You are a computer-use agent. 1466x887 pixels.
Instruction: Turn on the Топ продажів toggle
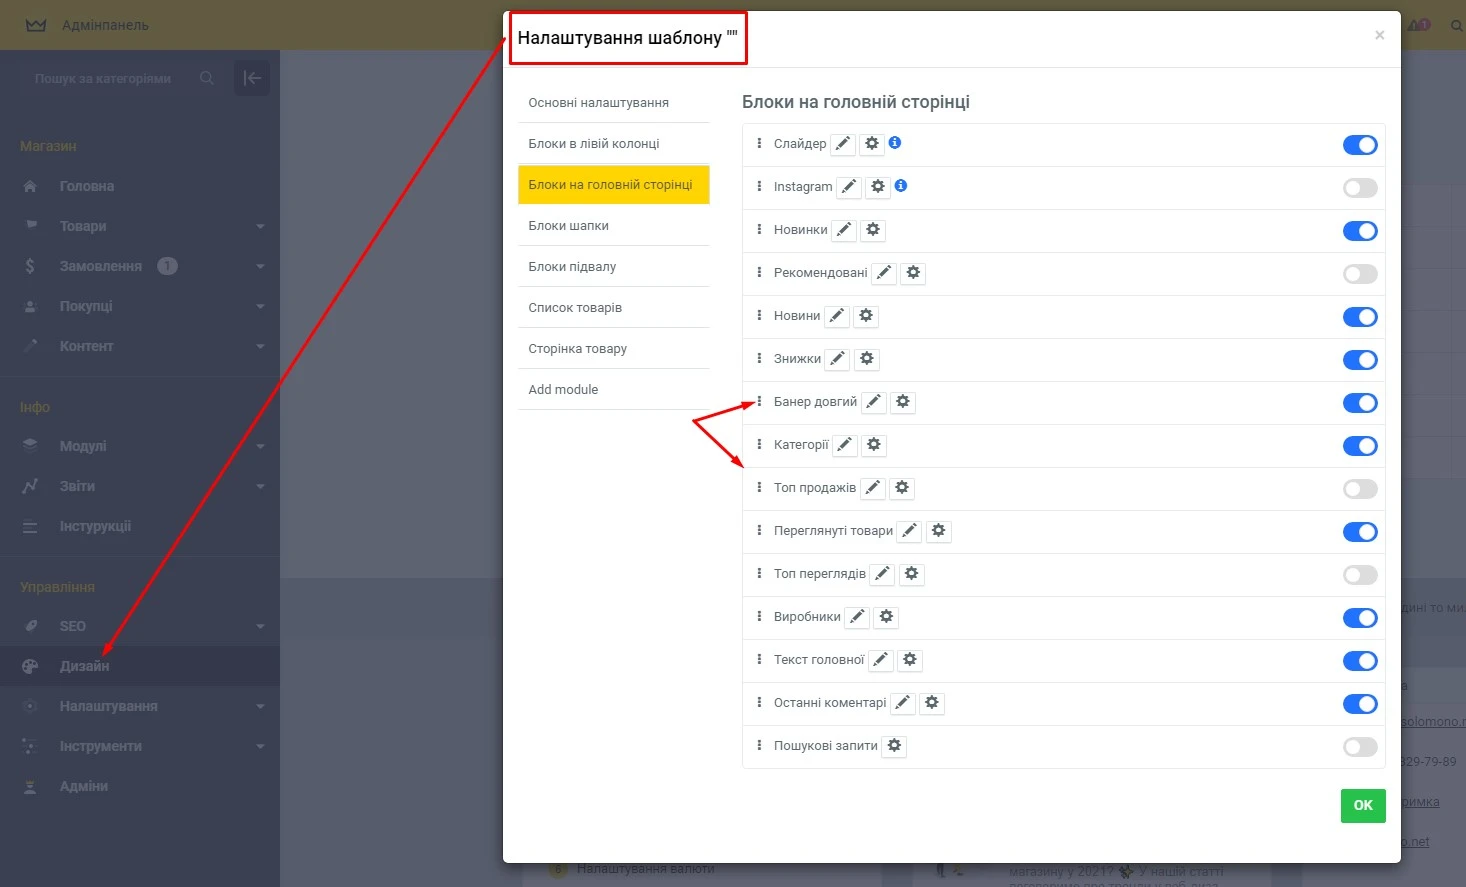(x=1359, y=489)
